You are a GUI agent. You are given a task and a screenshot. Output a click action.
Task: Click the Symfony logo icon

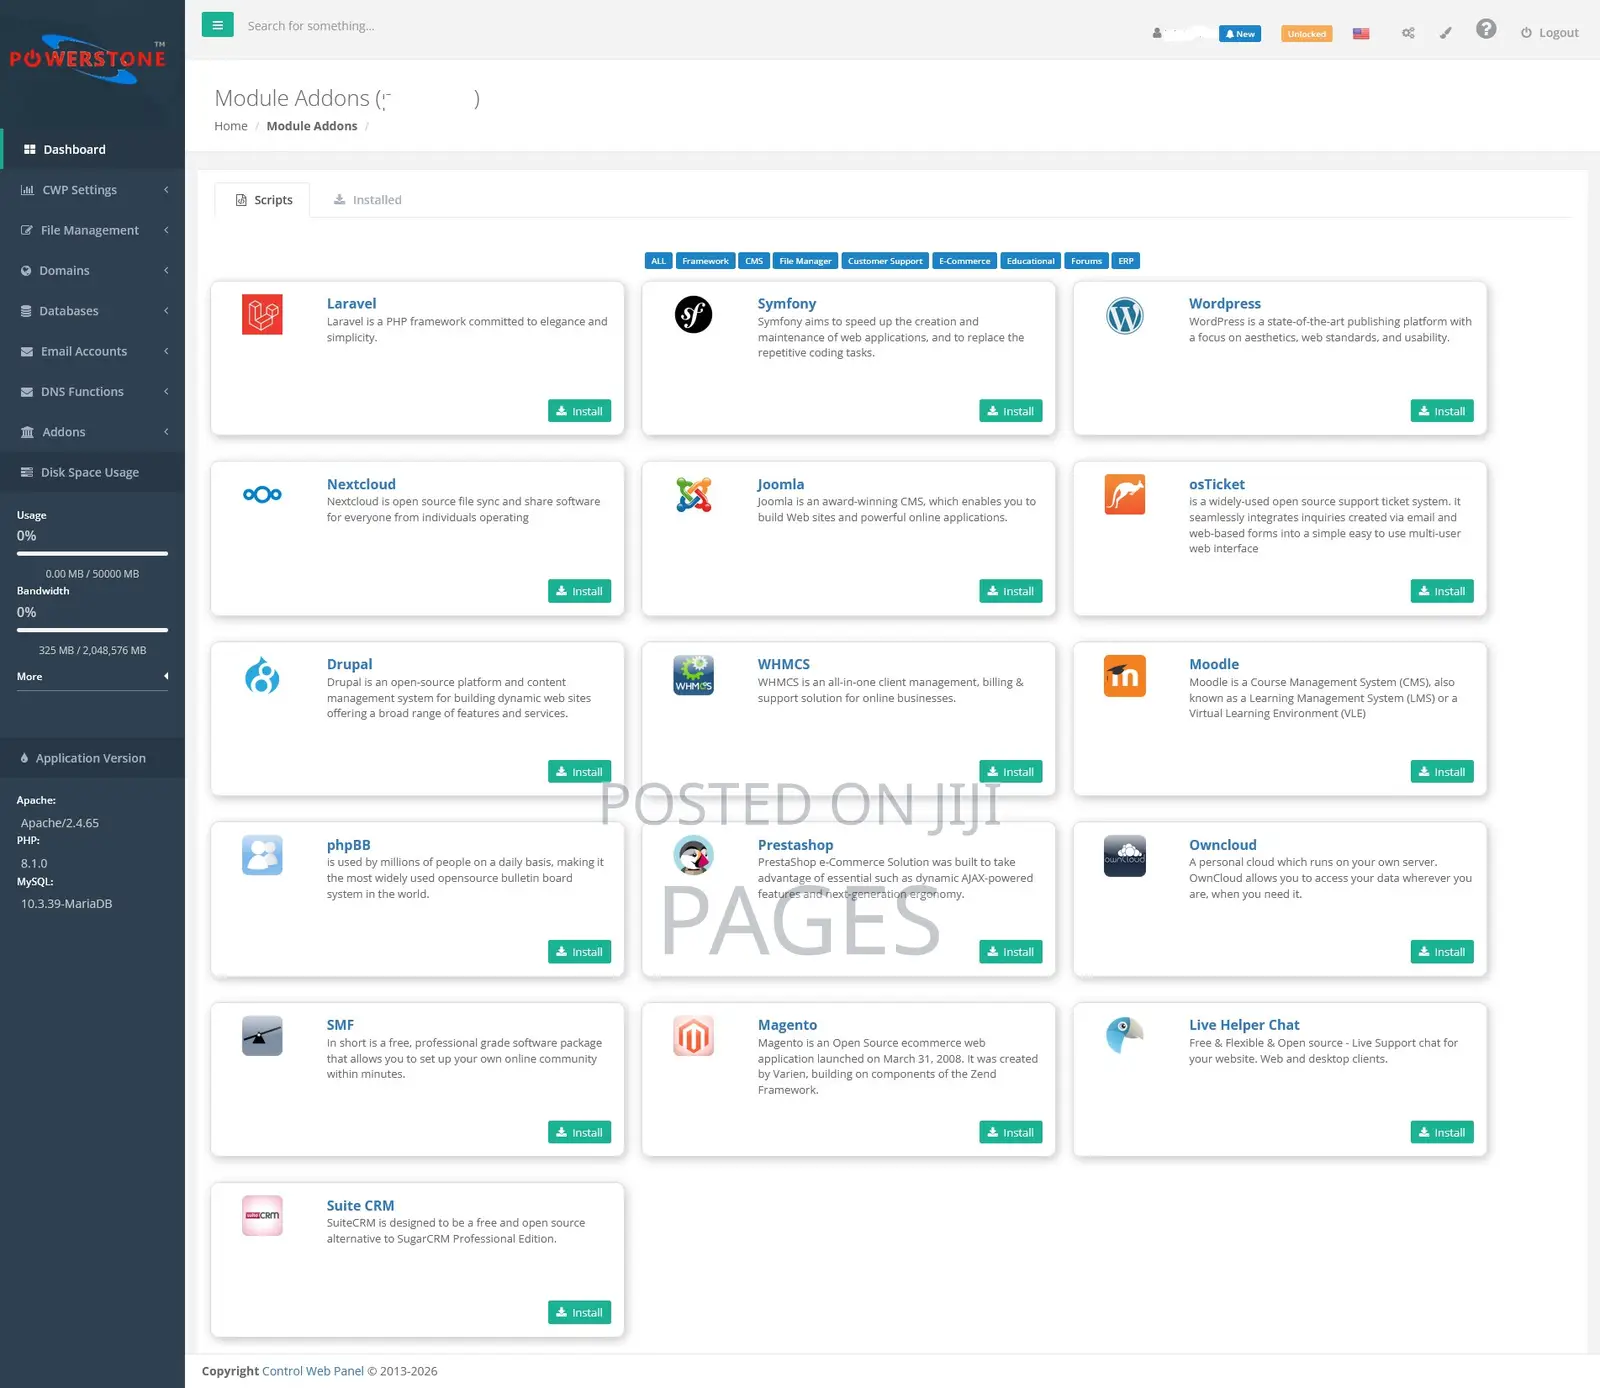(x=693, y=315)
